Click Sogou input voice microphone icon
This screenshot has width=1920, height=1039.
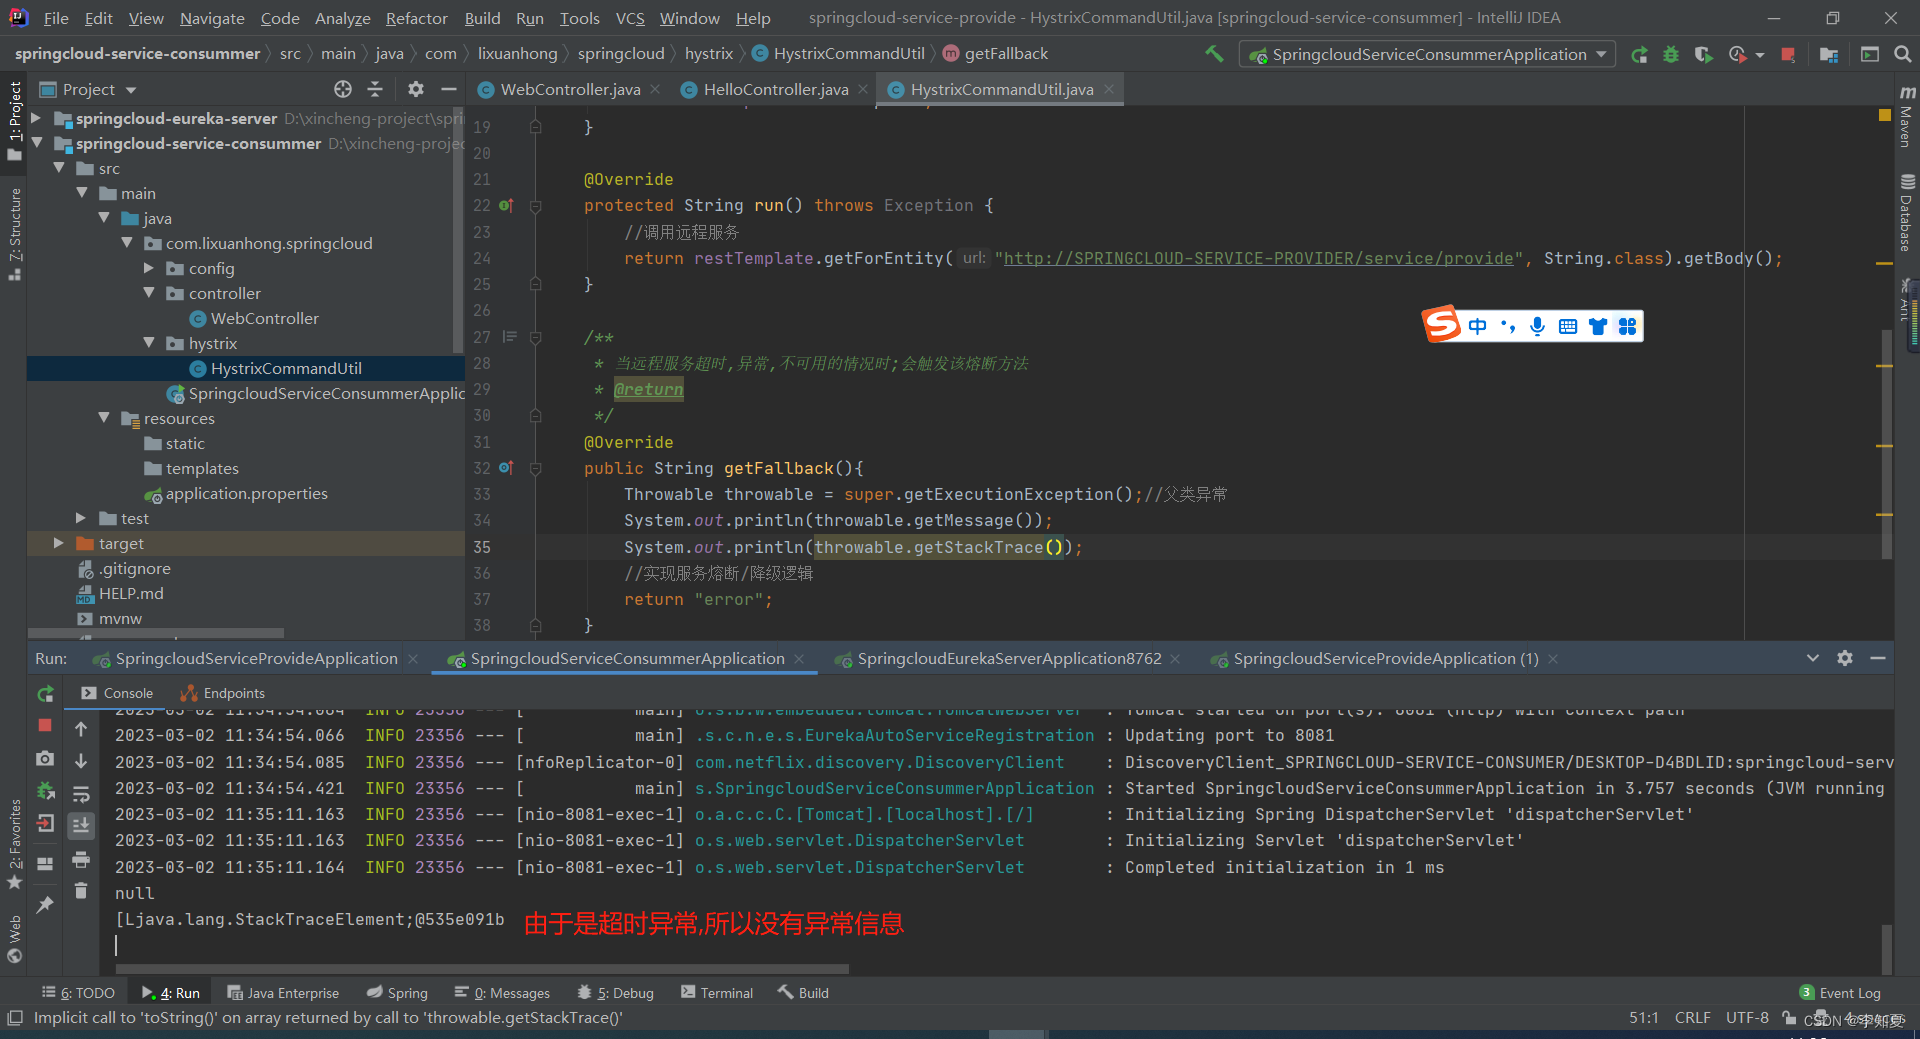pos(1538,326)
